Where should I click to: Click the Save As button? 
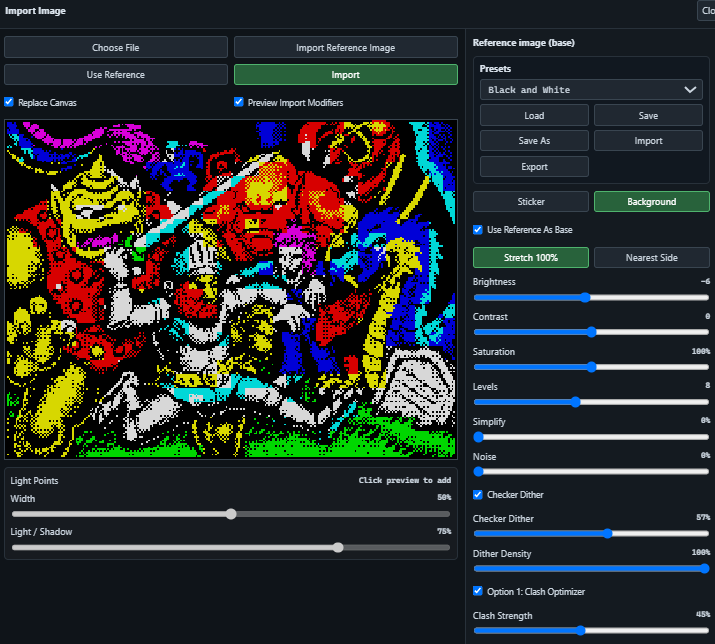tap(534, 141)
